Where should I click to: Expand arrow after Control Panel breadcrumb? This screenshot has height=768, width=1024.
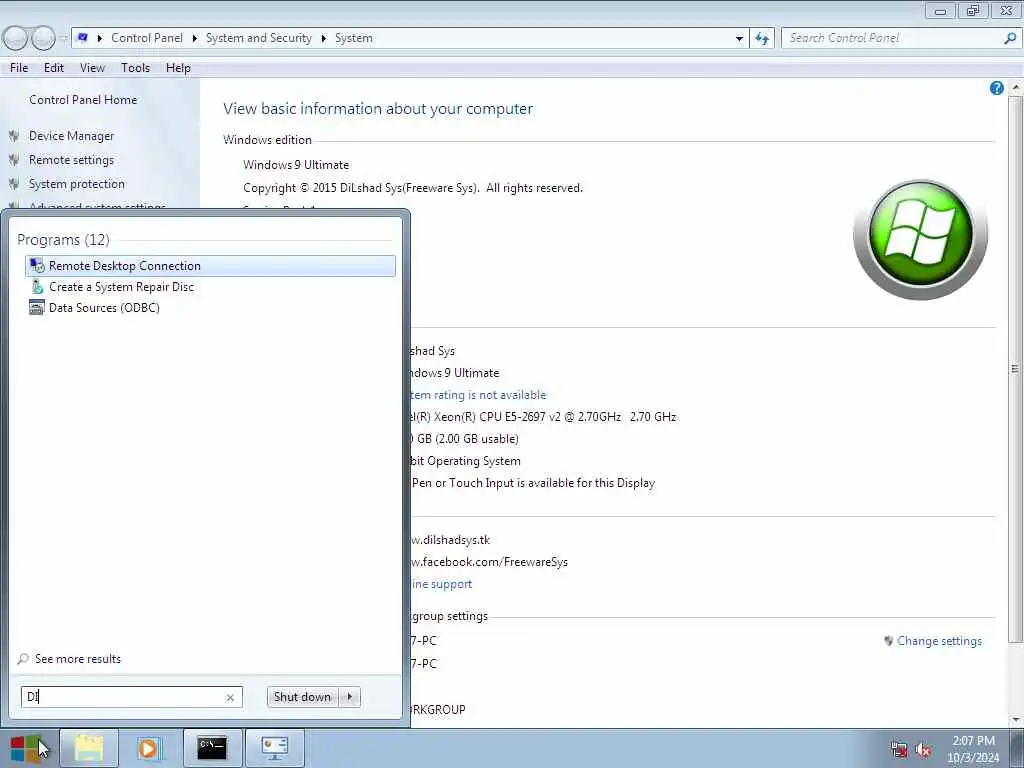pos(194,39)
